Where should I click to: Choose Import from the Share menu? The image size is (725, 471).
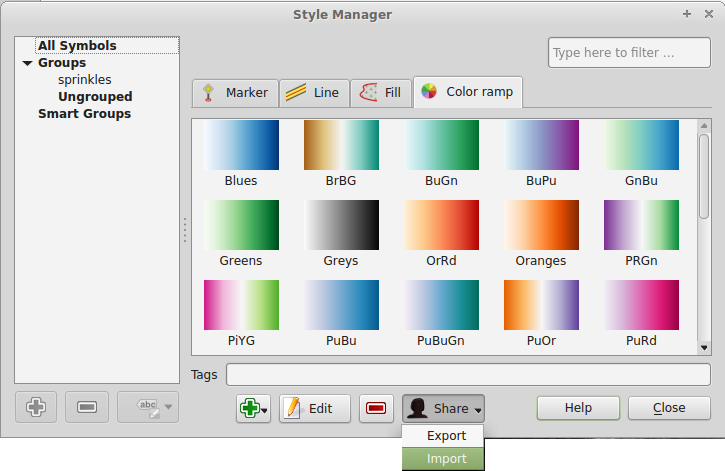point(443,459)
